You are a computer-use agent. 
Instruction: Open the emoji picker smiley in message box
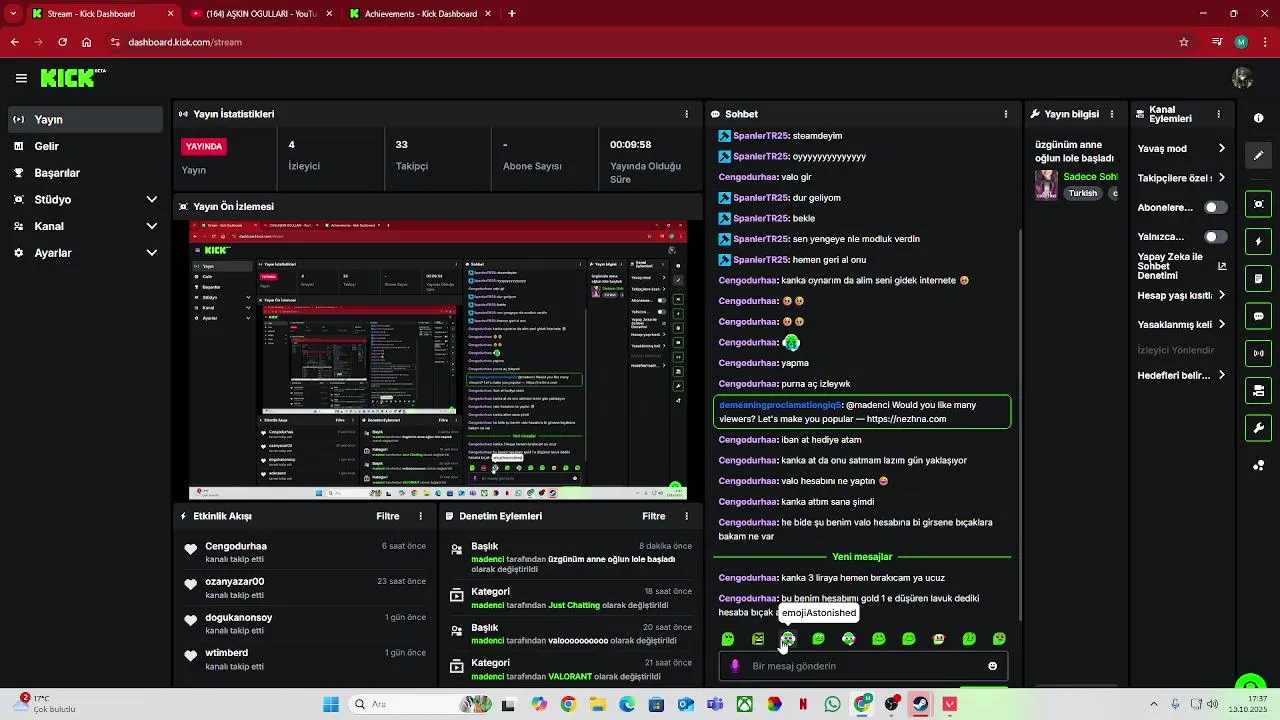(x=992, y=666)
